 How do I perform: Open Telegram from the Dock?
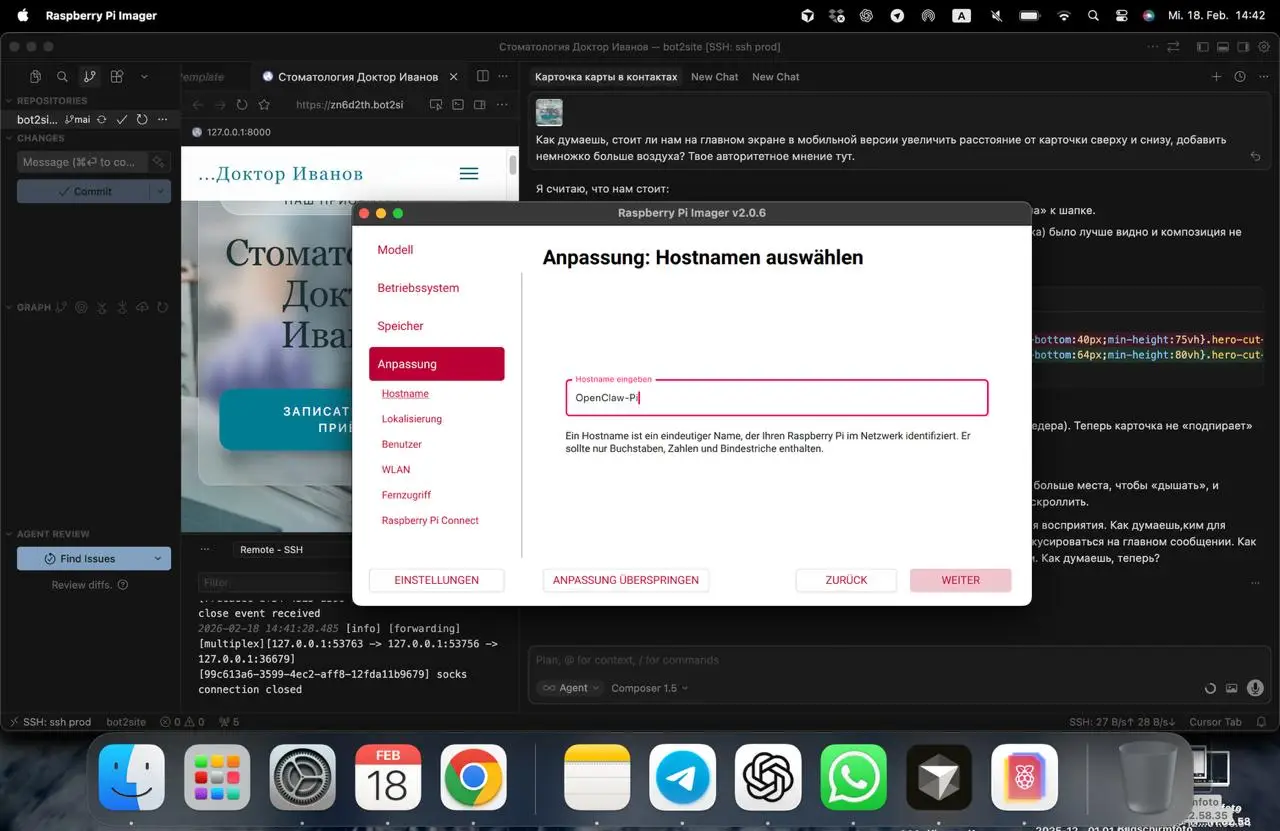click(x=682, y=777)
